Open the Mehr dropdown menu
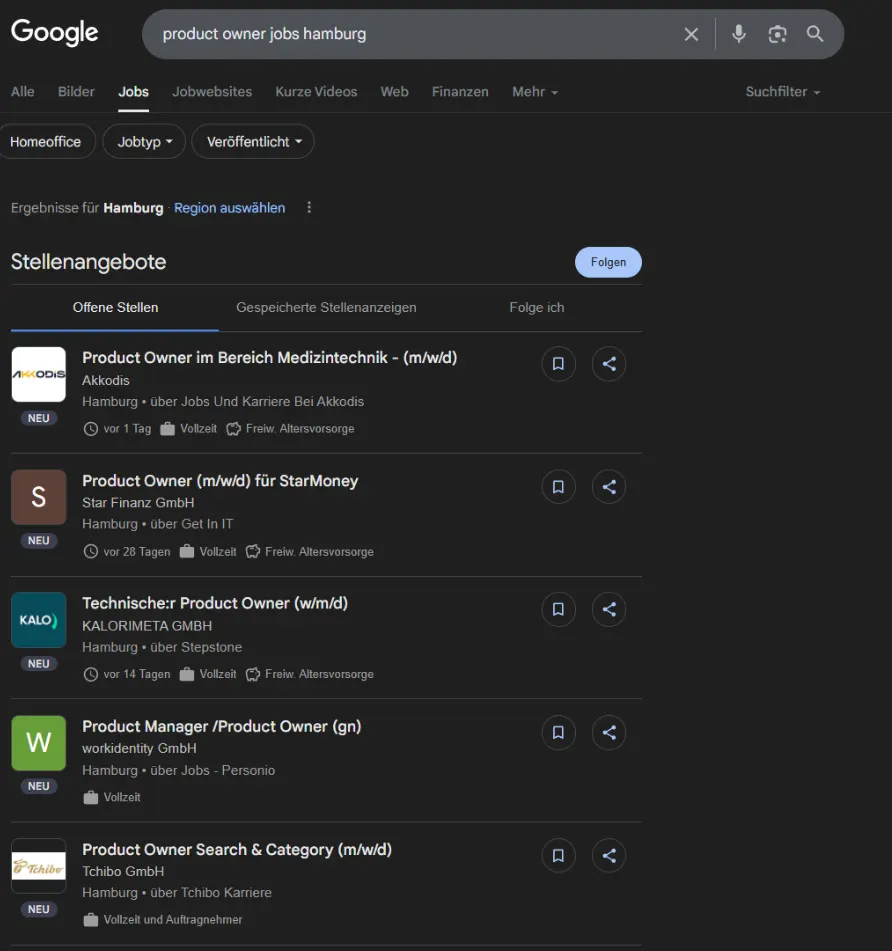The width and height of the screenshot is (892, 951). pyautogui.click(x=535, y=92)
